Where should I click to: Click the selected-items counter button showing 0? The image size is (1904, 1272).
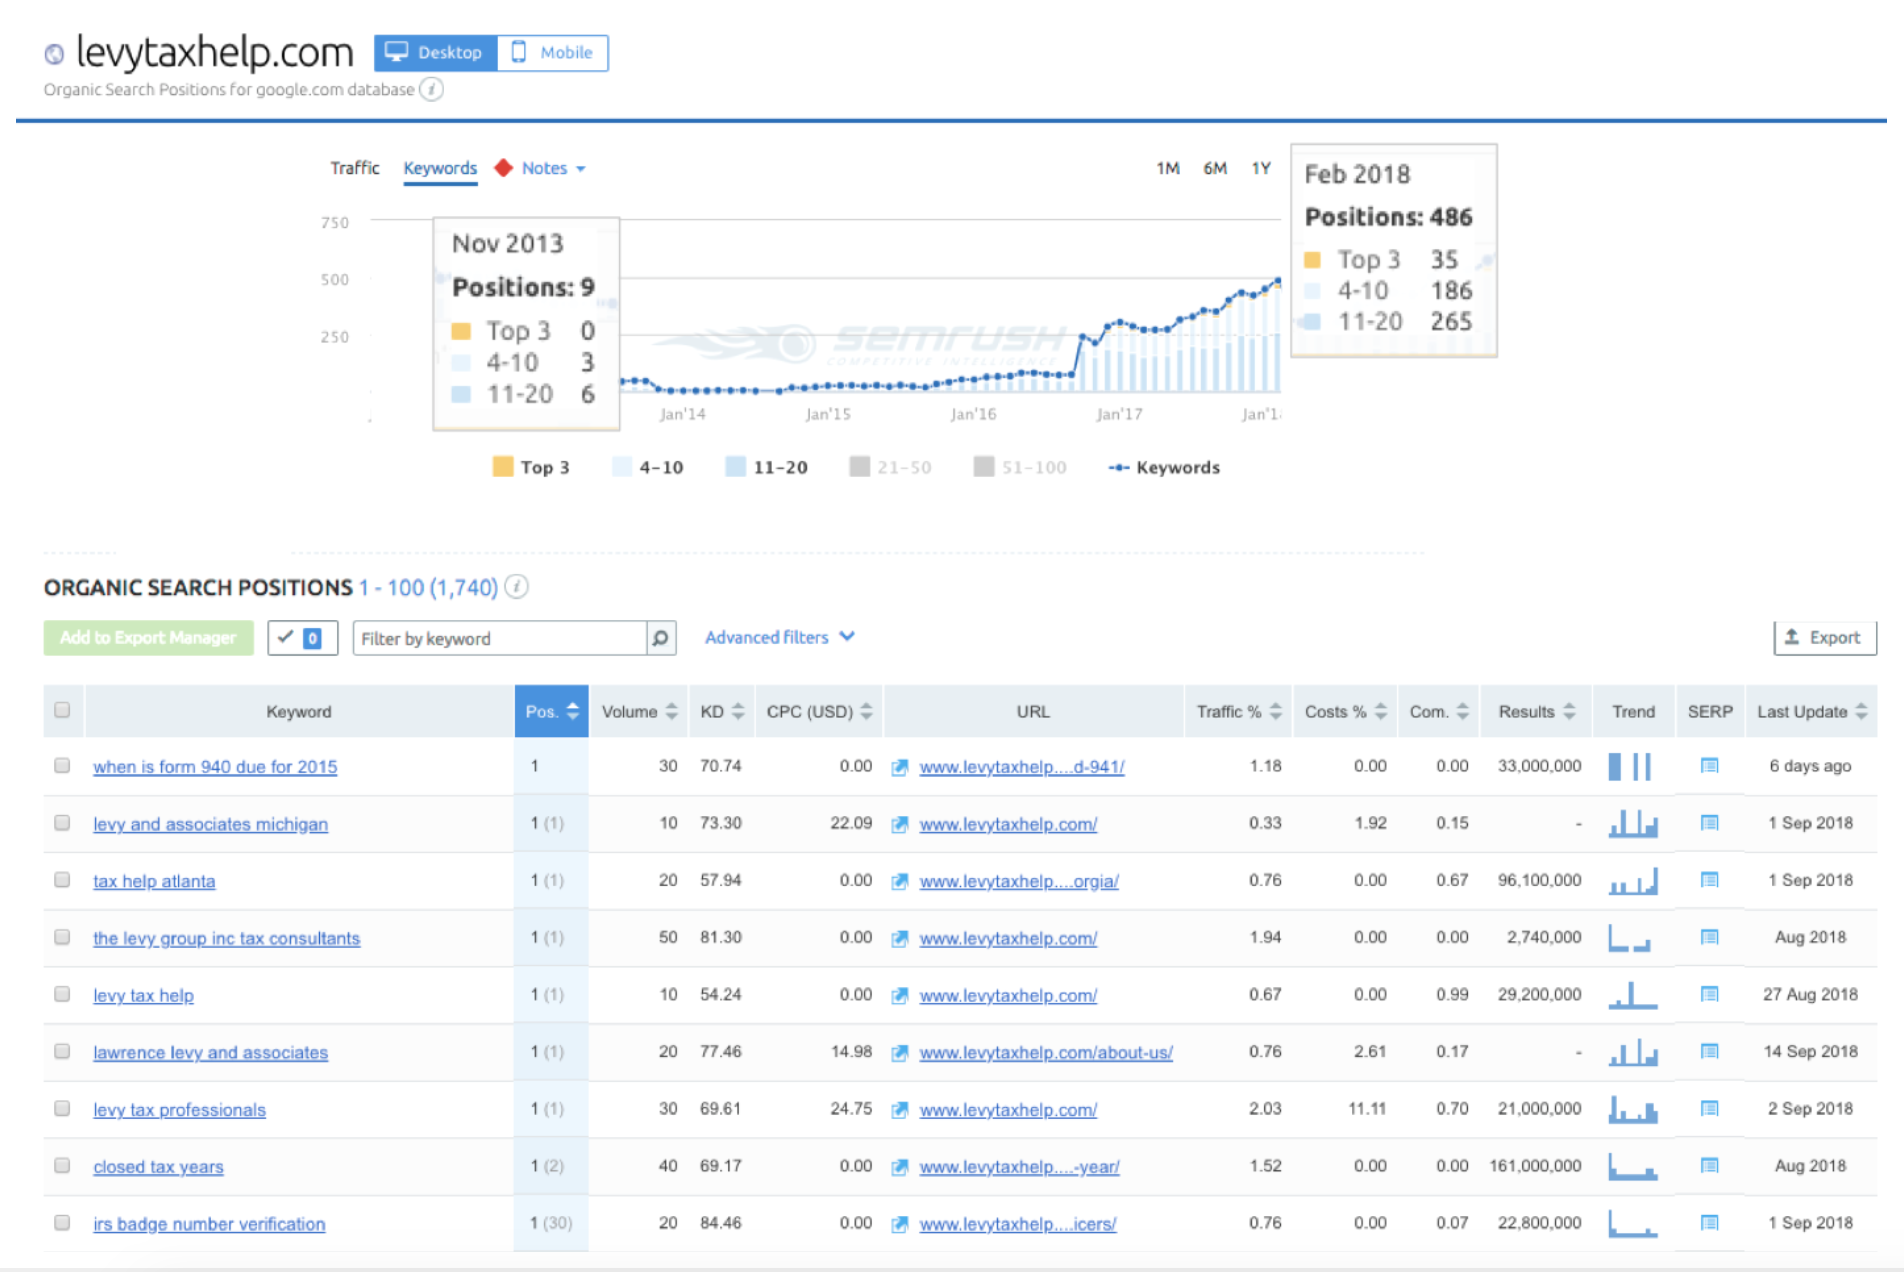(303, 637)
